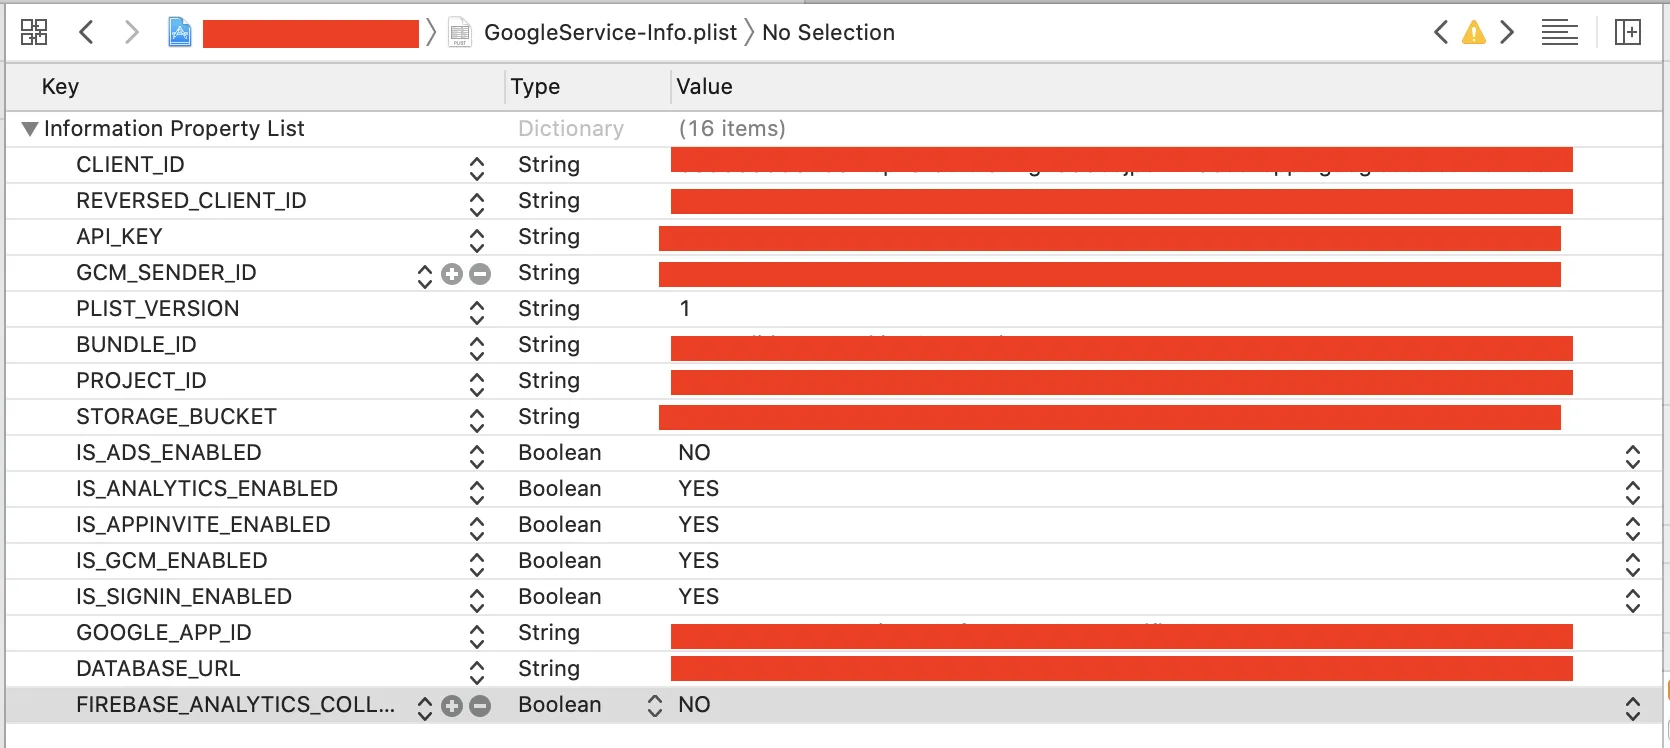Click the No Selection breadcrumb item
The image size is (1670, 748).
(x=828, y=33)
